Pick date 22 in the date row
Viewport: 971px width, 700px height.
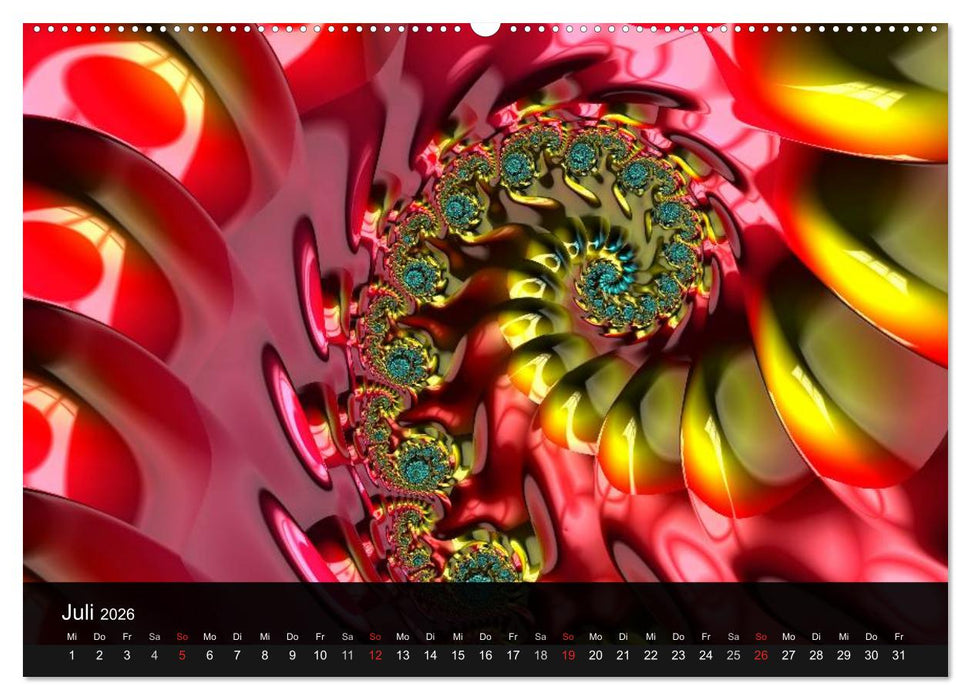click(x=651, y=656)
